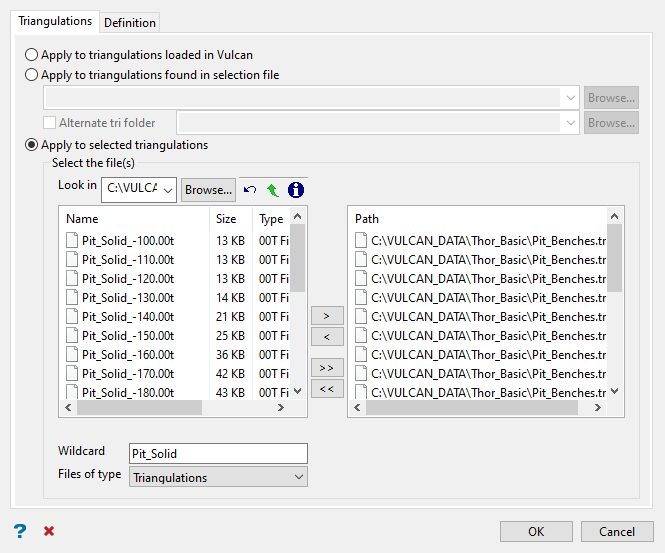Remove all files with the << button
The width and height of the screenshot is (665, 553).
(327, 388)
